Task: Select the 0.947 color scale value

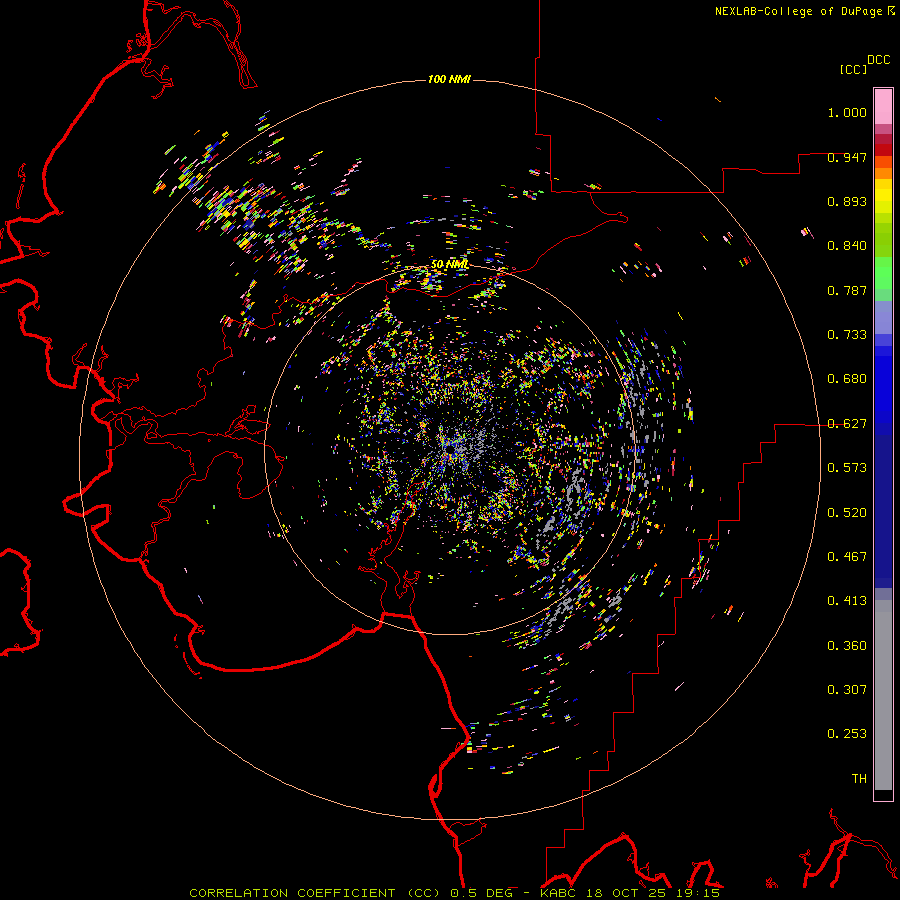Action: 847,157
